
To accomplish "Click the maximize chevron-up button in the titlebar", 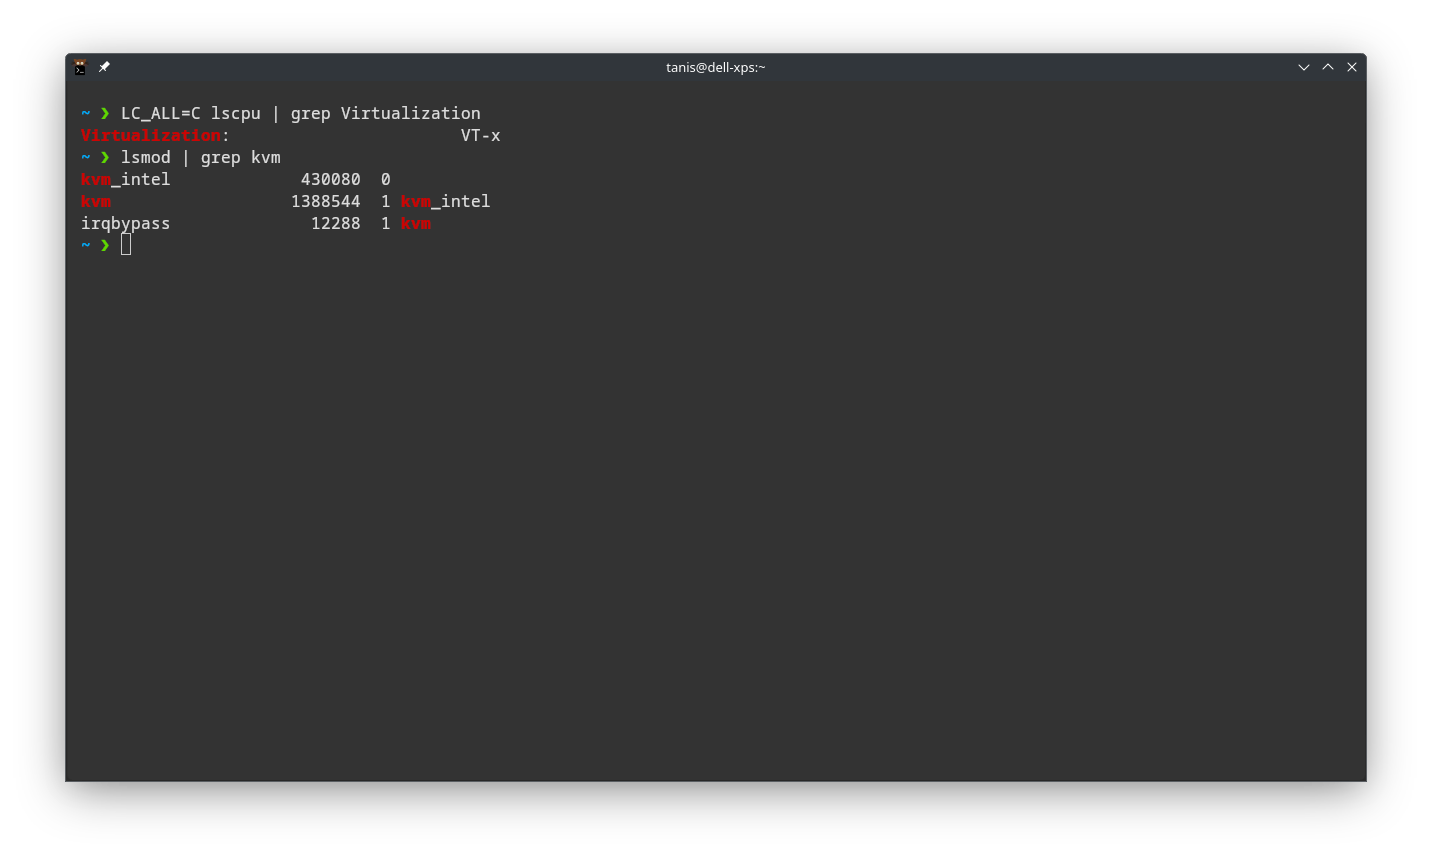I will point(1327,67).
